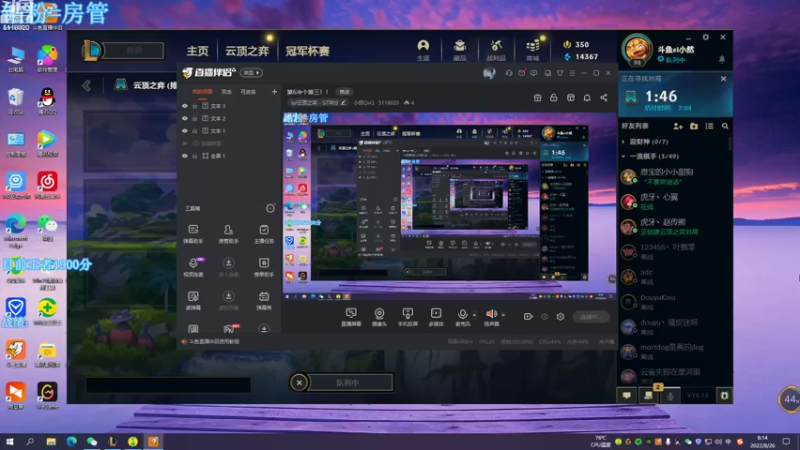This screenshot has width=800, height=450.
Task: Switch to 冠军杯赛 tab
Action: coord(307,51)
